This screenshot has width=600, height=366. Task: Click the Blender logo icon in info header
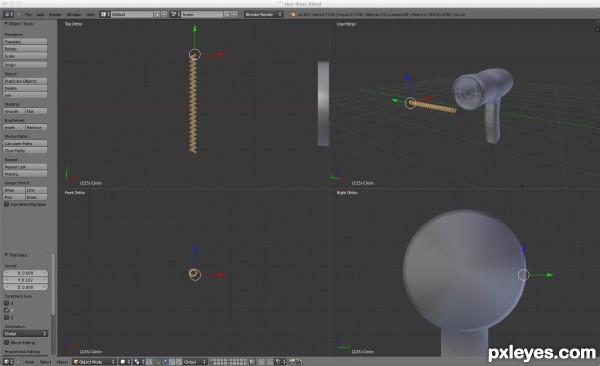pos(293,14)
